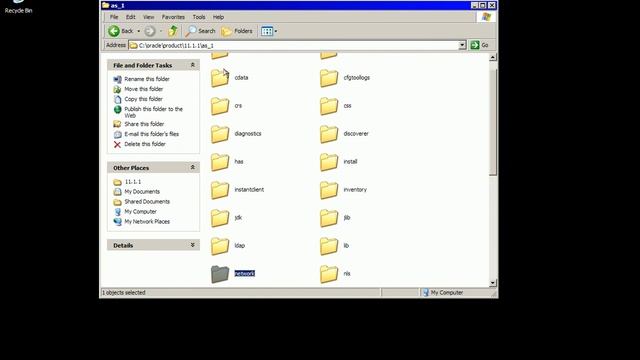This screenshot has width=640, height=360.
Task: Click the '1 objects selected' status text
Action: click(x=124, y=293)
